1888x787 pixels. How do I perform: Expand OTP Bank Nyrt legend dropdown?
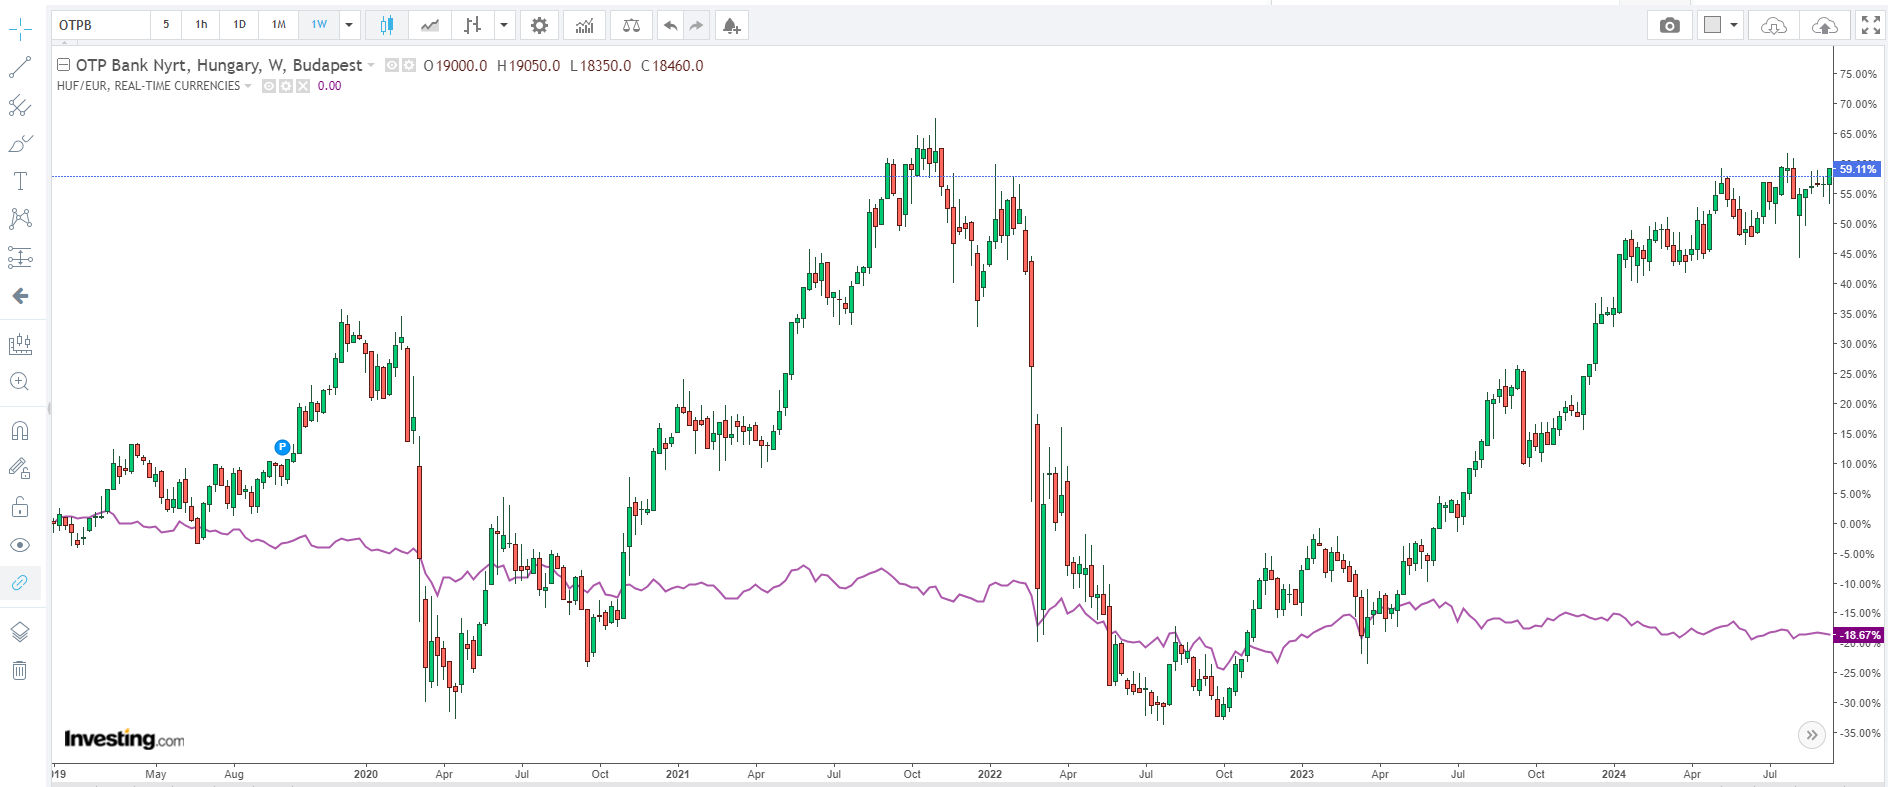(371, 66)
